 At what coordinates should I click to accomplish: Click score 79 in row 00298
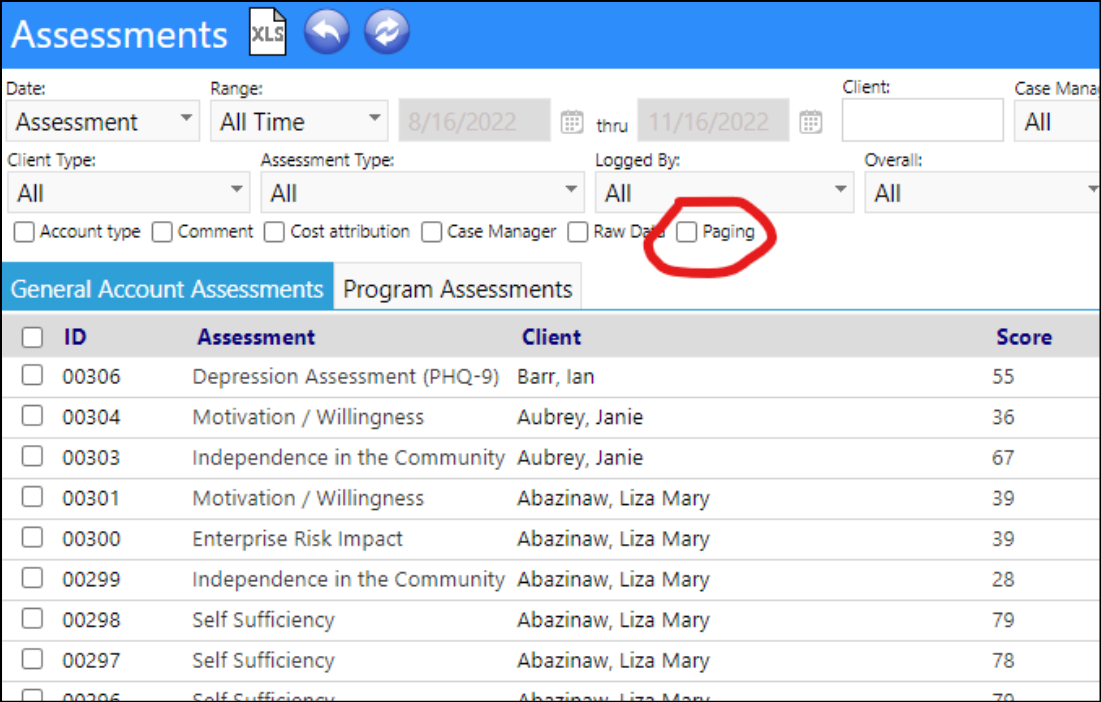1003,620
